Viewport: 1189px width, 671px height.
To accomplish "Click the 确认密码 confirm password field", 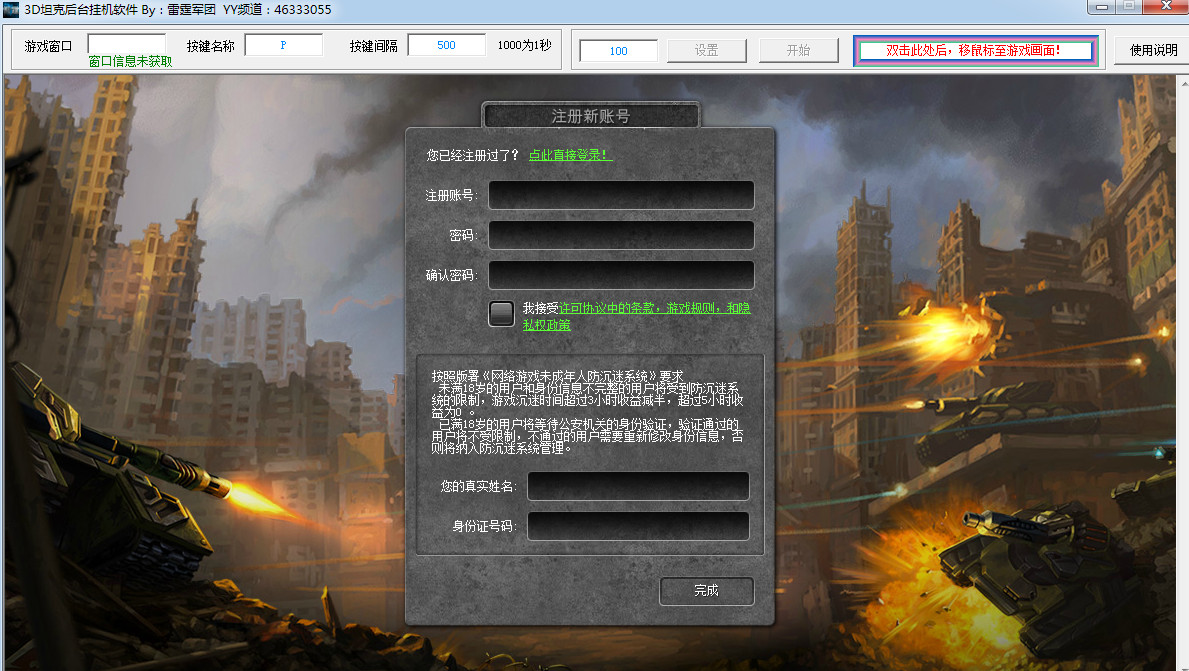I will click(x=621, y=275).
